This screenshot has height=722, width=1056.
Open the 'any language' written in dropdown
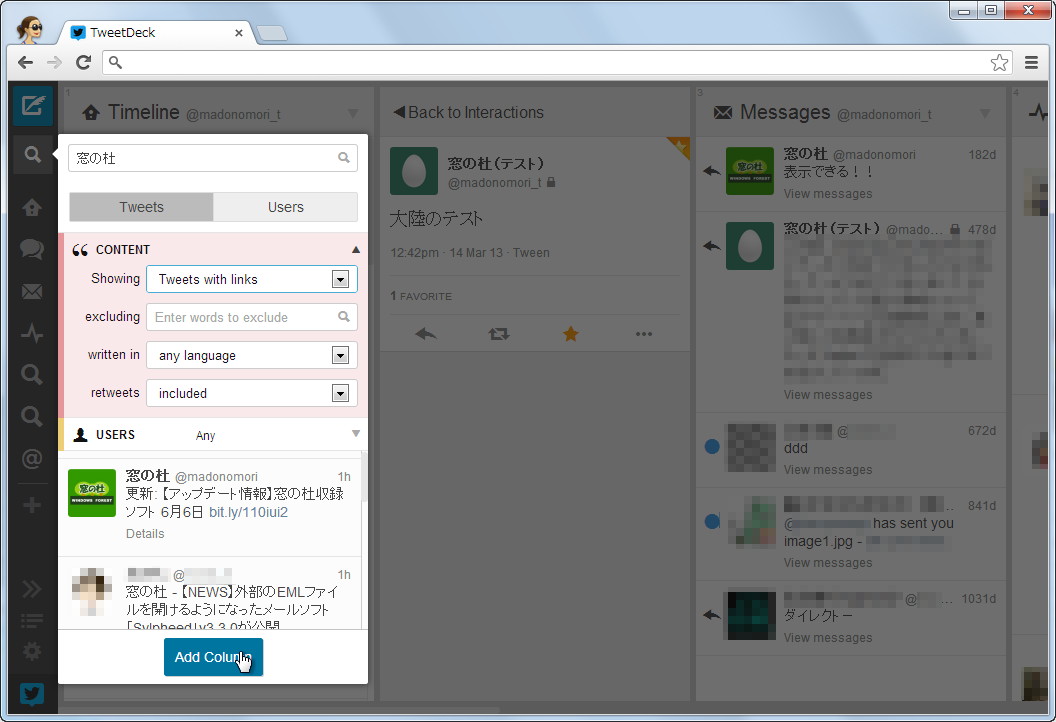[x=251, y=355]
